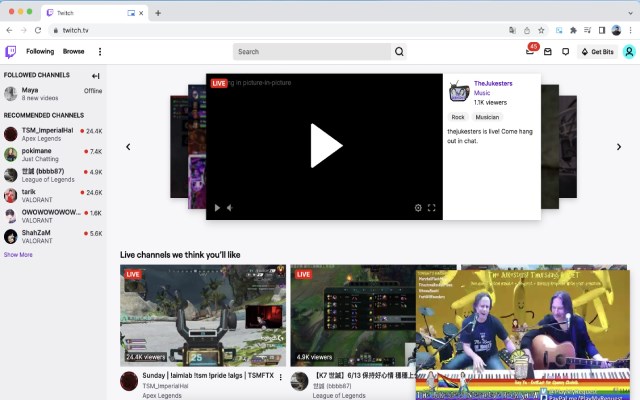Viewport: 640px width, 400px height.
Task: Go back in browser history
Action: click(9, 30)
